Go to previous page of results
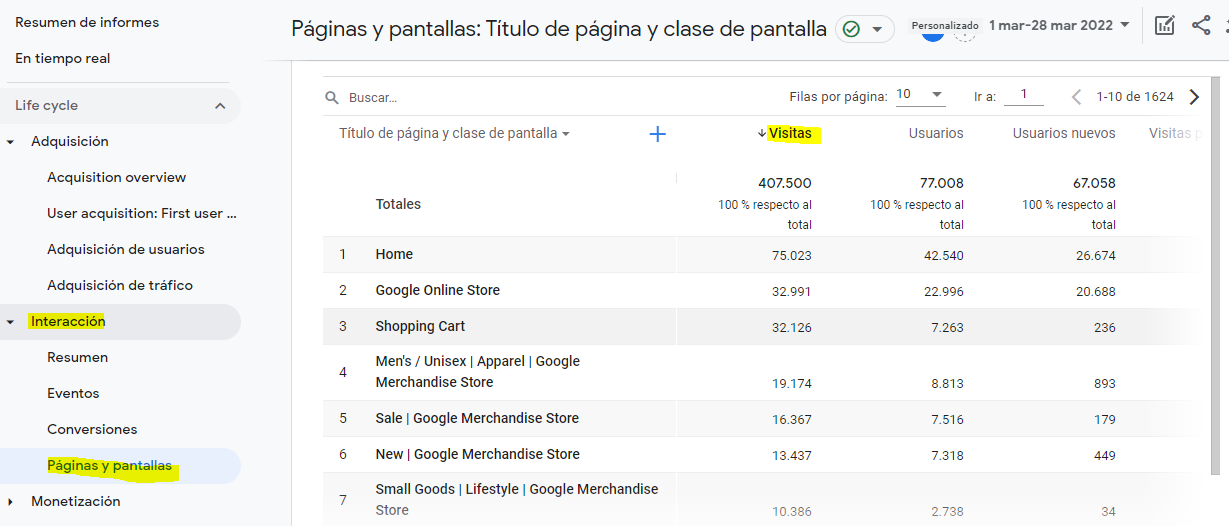Screen dimensions: 1229x526 [x=1076, y=97]
